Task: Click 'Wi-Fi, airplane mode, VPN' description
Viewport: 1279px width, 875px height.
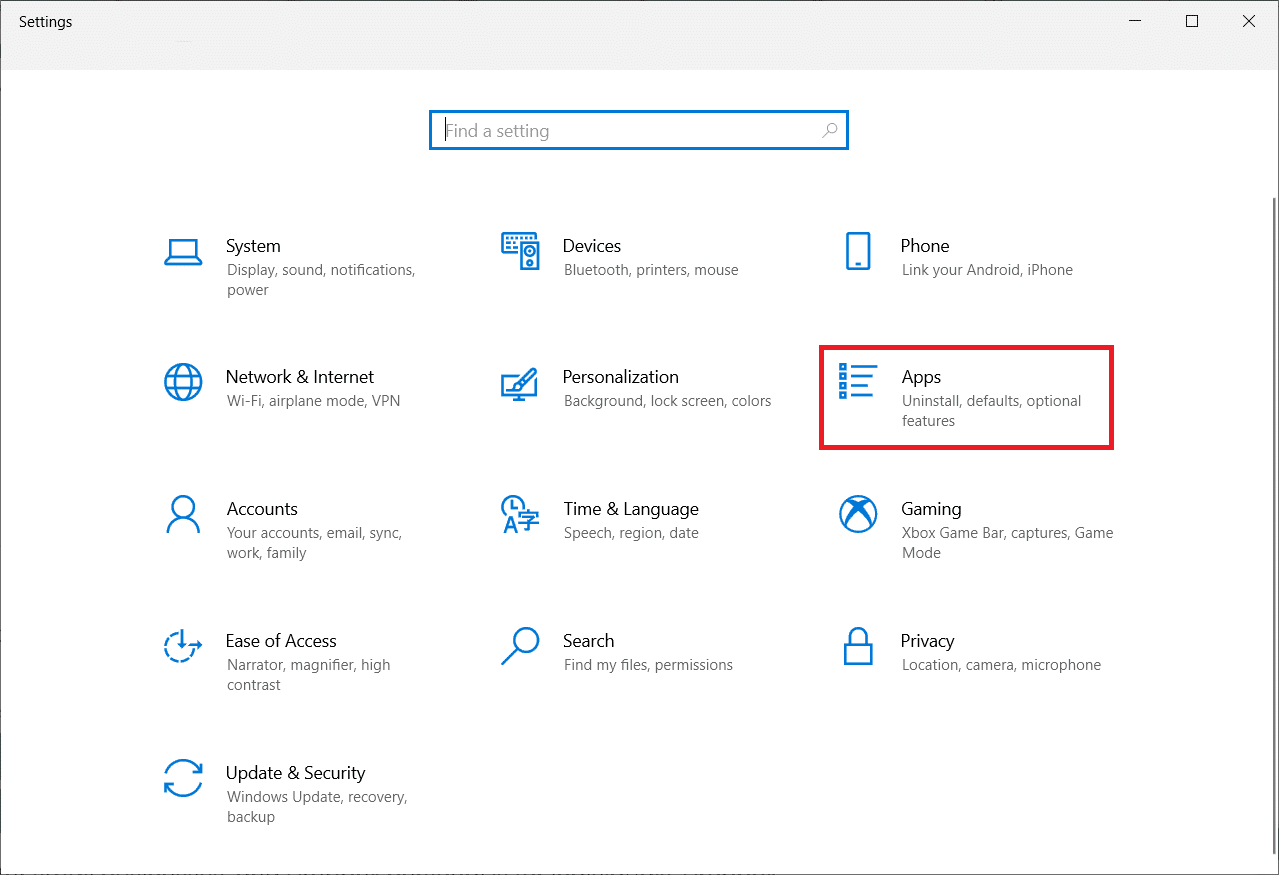Action: click(x=314, y=401)
